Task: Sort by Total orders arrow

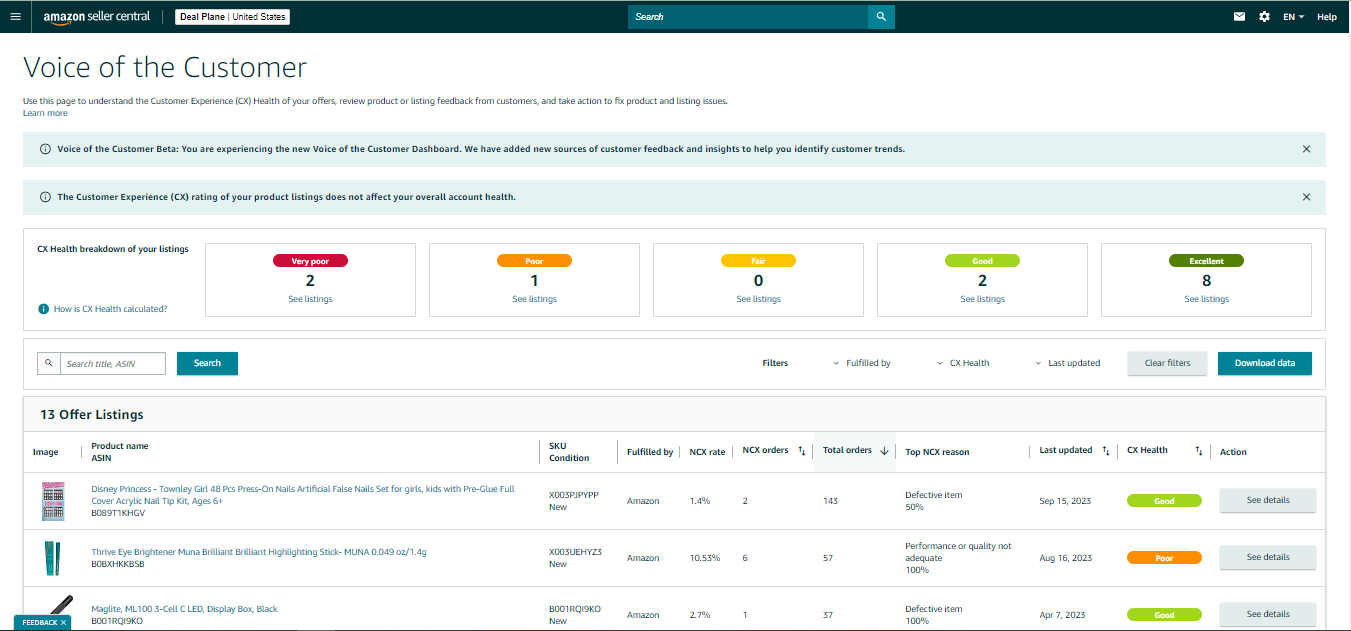Action: (x=884, y=451)
